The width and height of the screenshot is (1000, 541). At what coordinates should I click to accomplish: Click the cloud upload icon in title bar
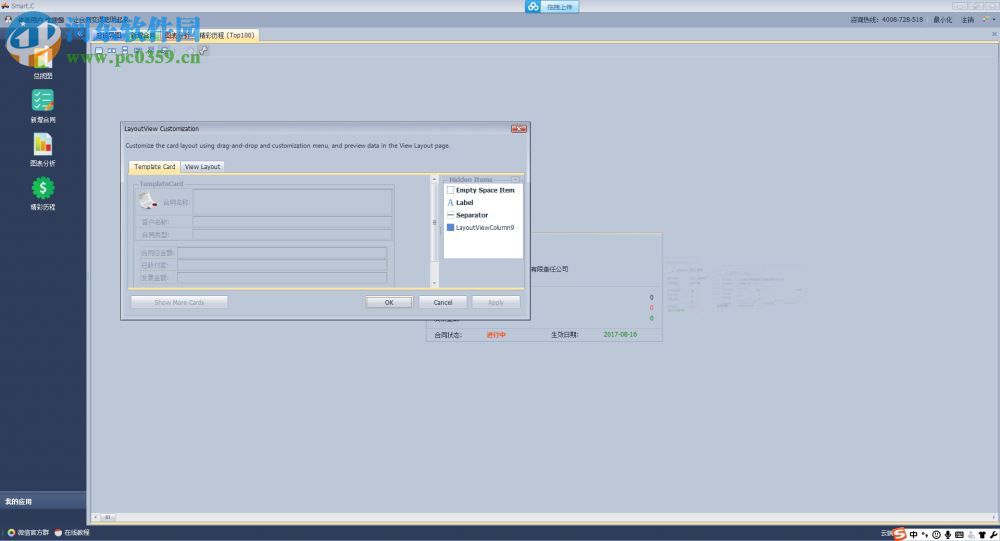click(x=533, y=6)
